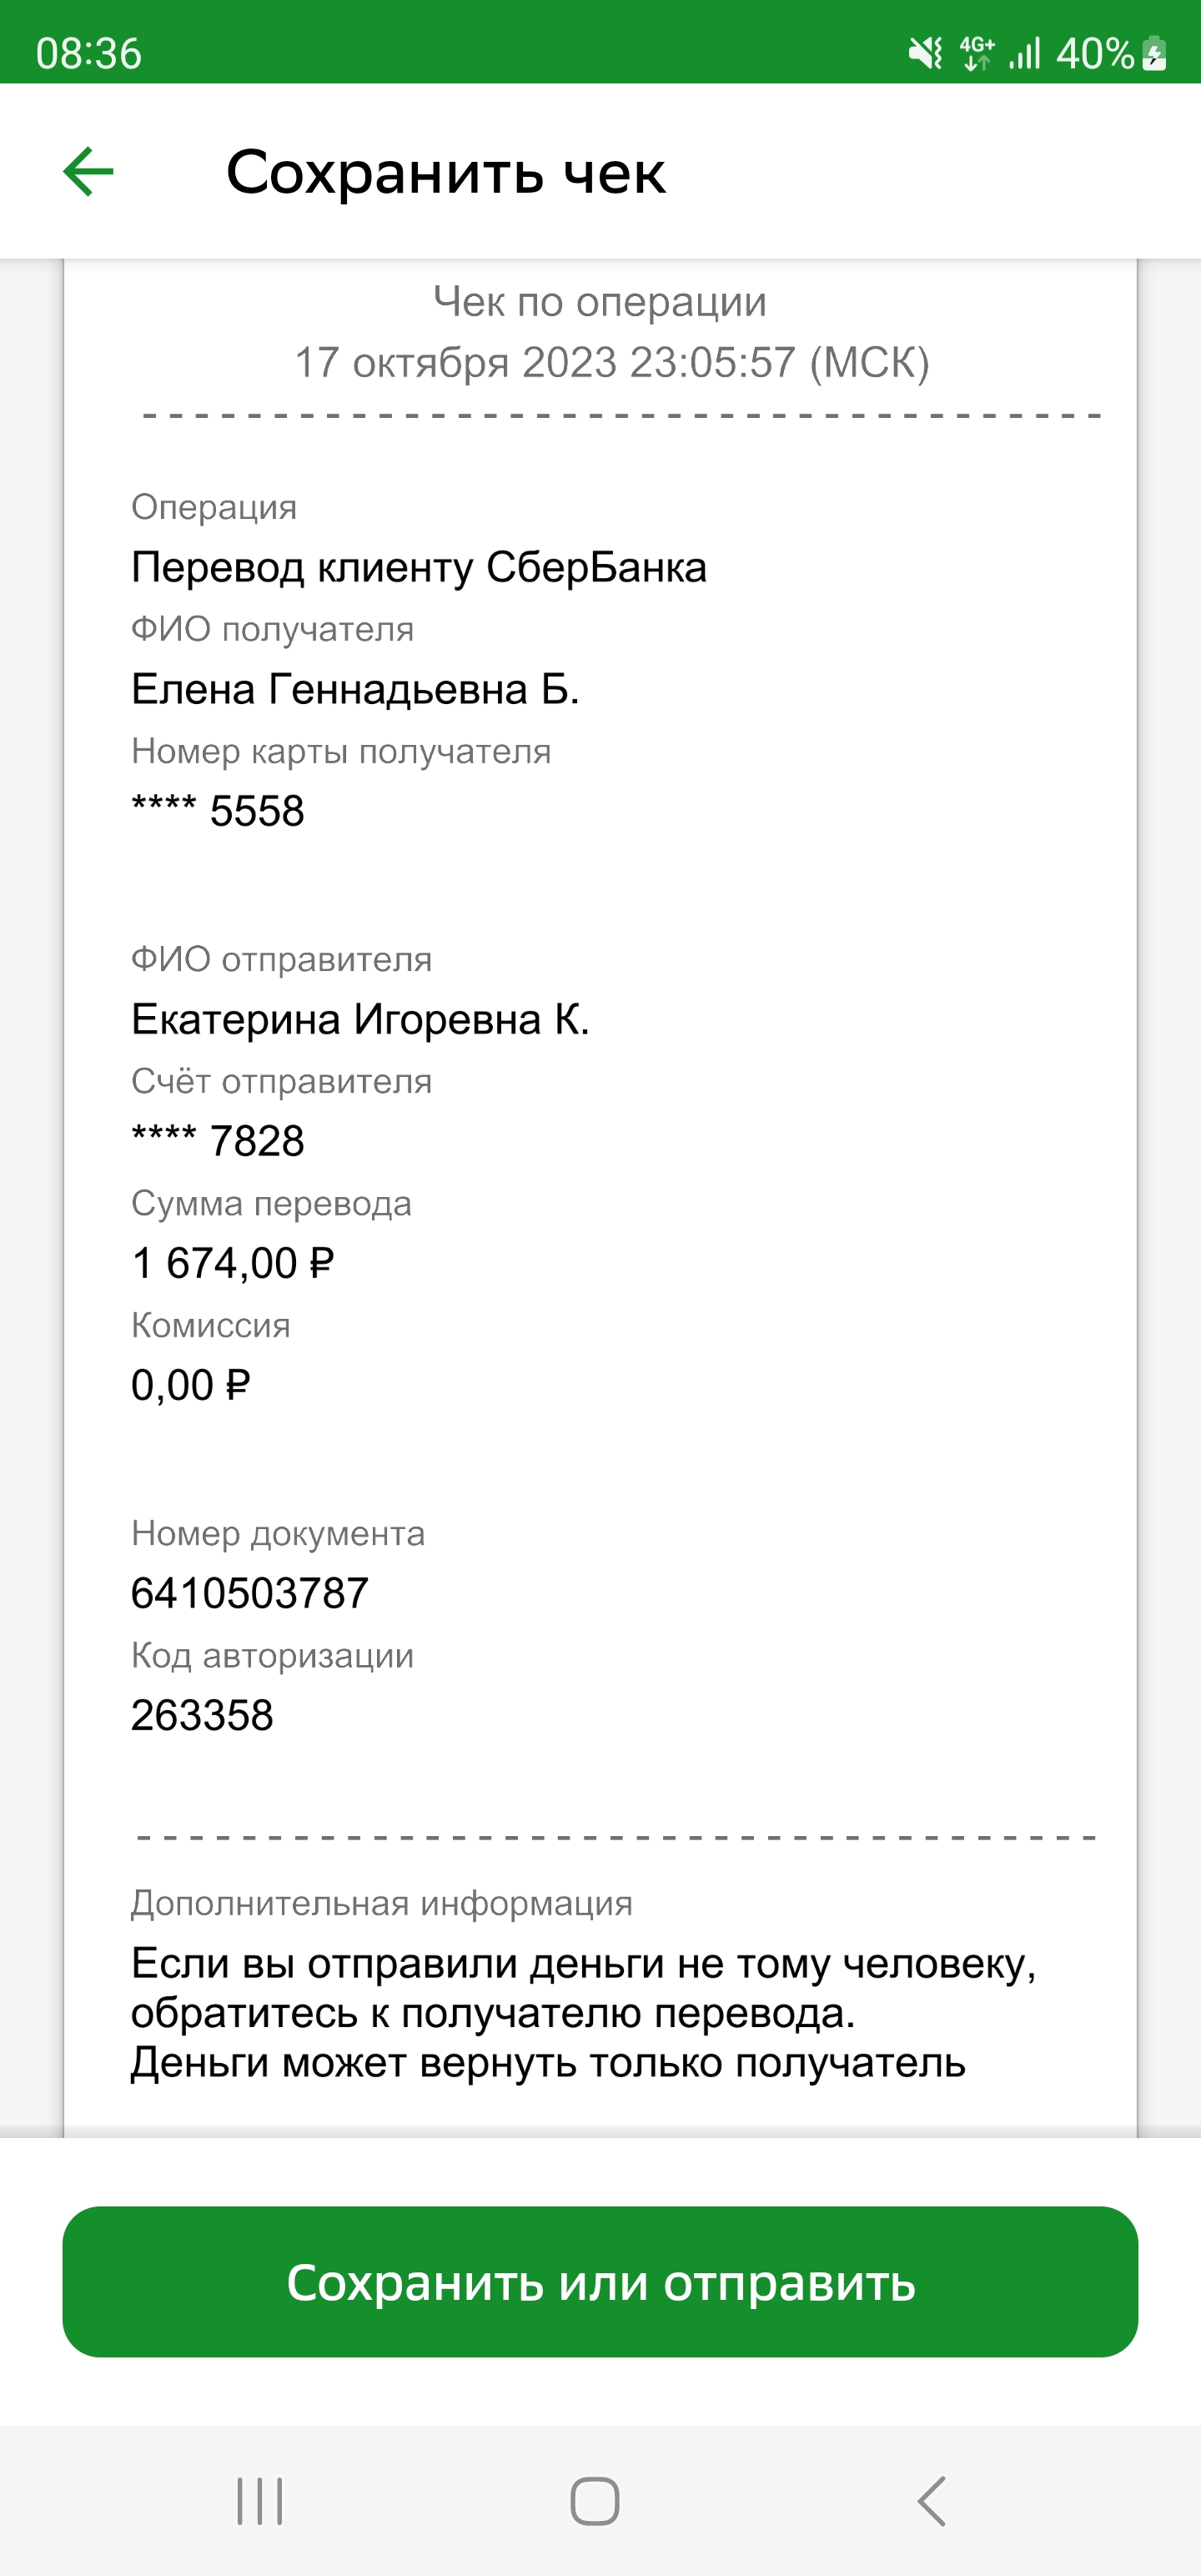Tap the green back arrow
Image resolution: width=1201 pixels, height=2576 pixels.
[88, 172]
